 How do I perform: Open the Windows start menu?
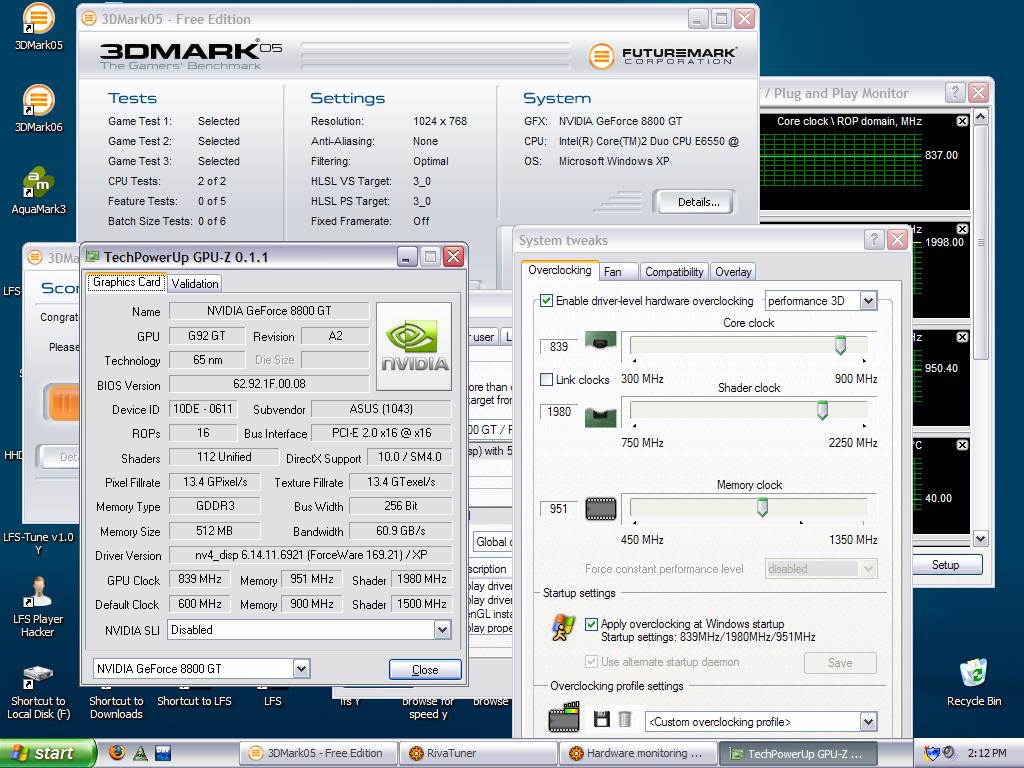(x=48, y=753)
